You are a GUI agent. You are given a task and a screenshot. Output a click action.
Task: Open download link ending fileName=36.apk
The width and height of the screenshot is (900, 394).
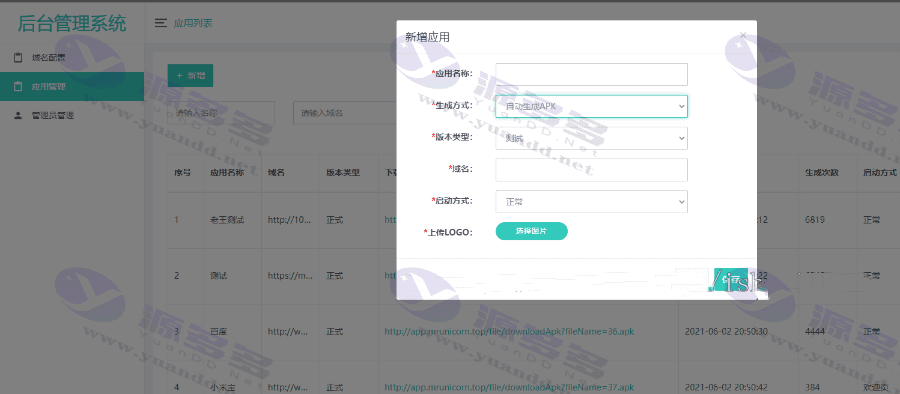click(509, 331)
